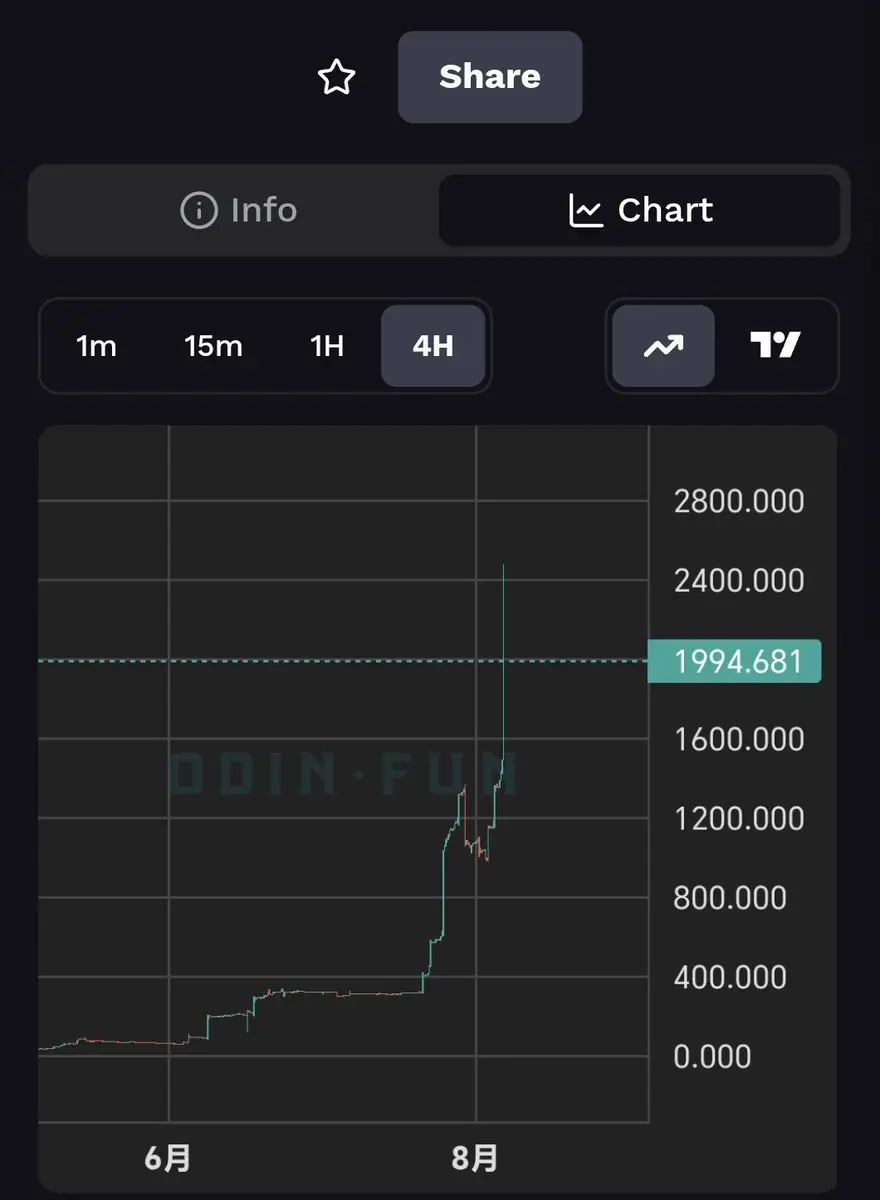Click the chart graph icon on Chart tab
Screen dimensions: 880x1200
[586, 210]
